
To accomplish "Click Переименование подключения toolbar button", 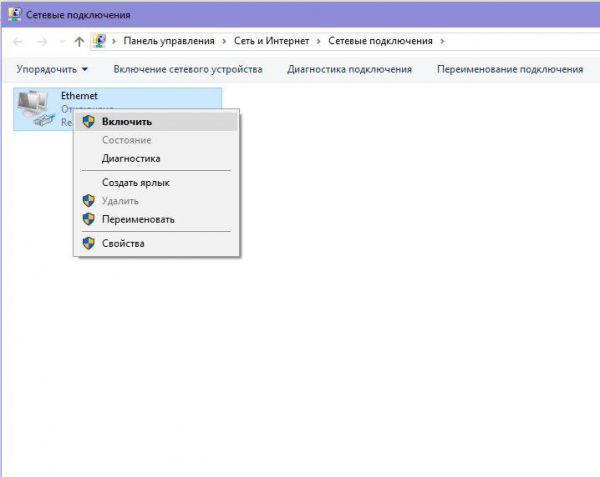I will 510,69.
